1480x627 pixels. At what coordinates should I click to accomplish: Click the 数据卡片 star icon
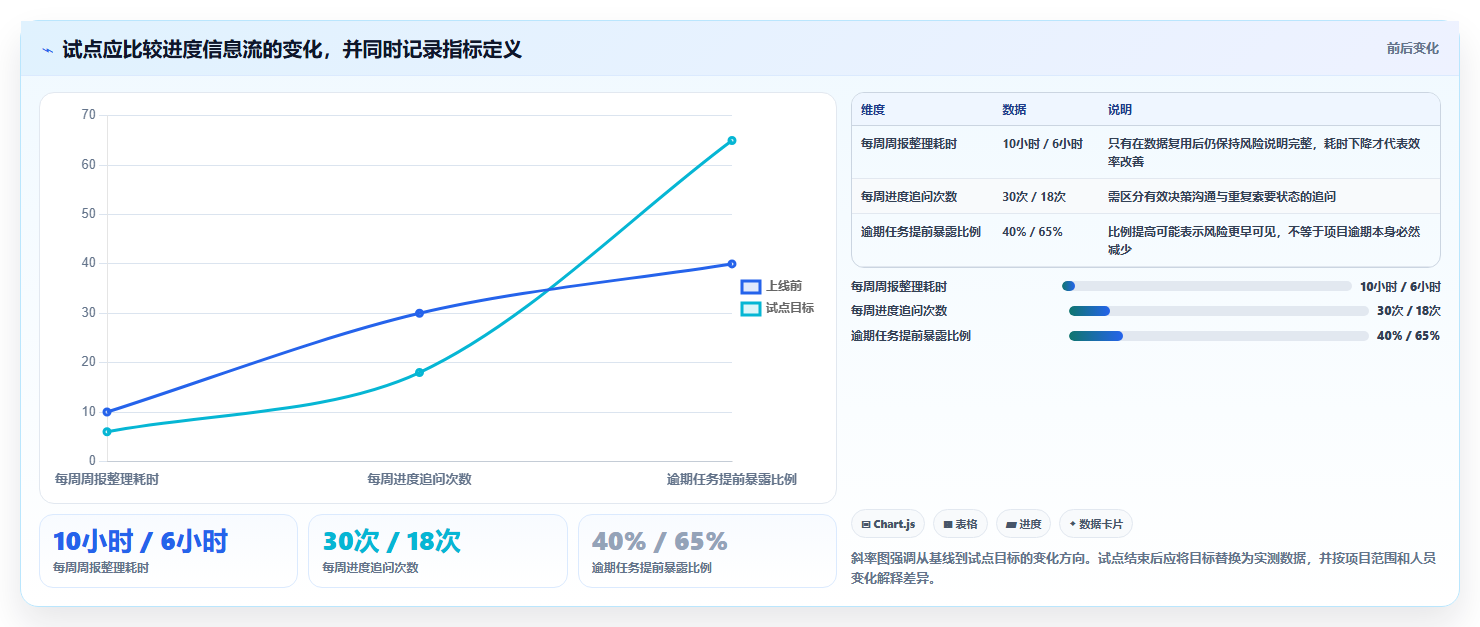click(x=1073, y=524)
